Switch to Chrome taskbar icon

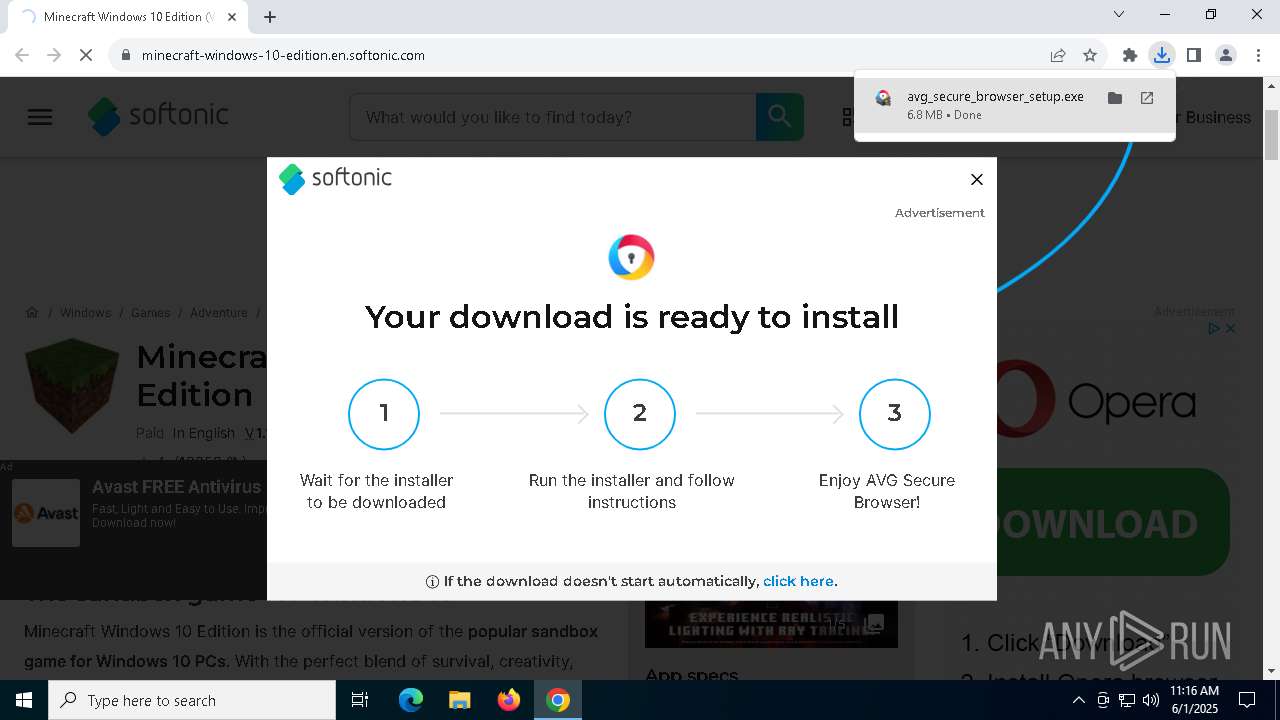click(558, 700)
